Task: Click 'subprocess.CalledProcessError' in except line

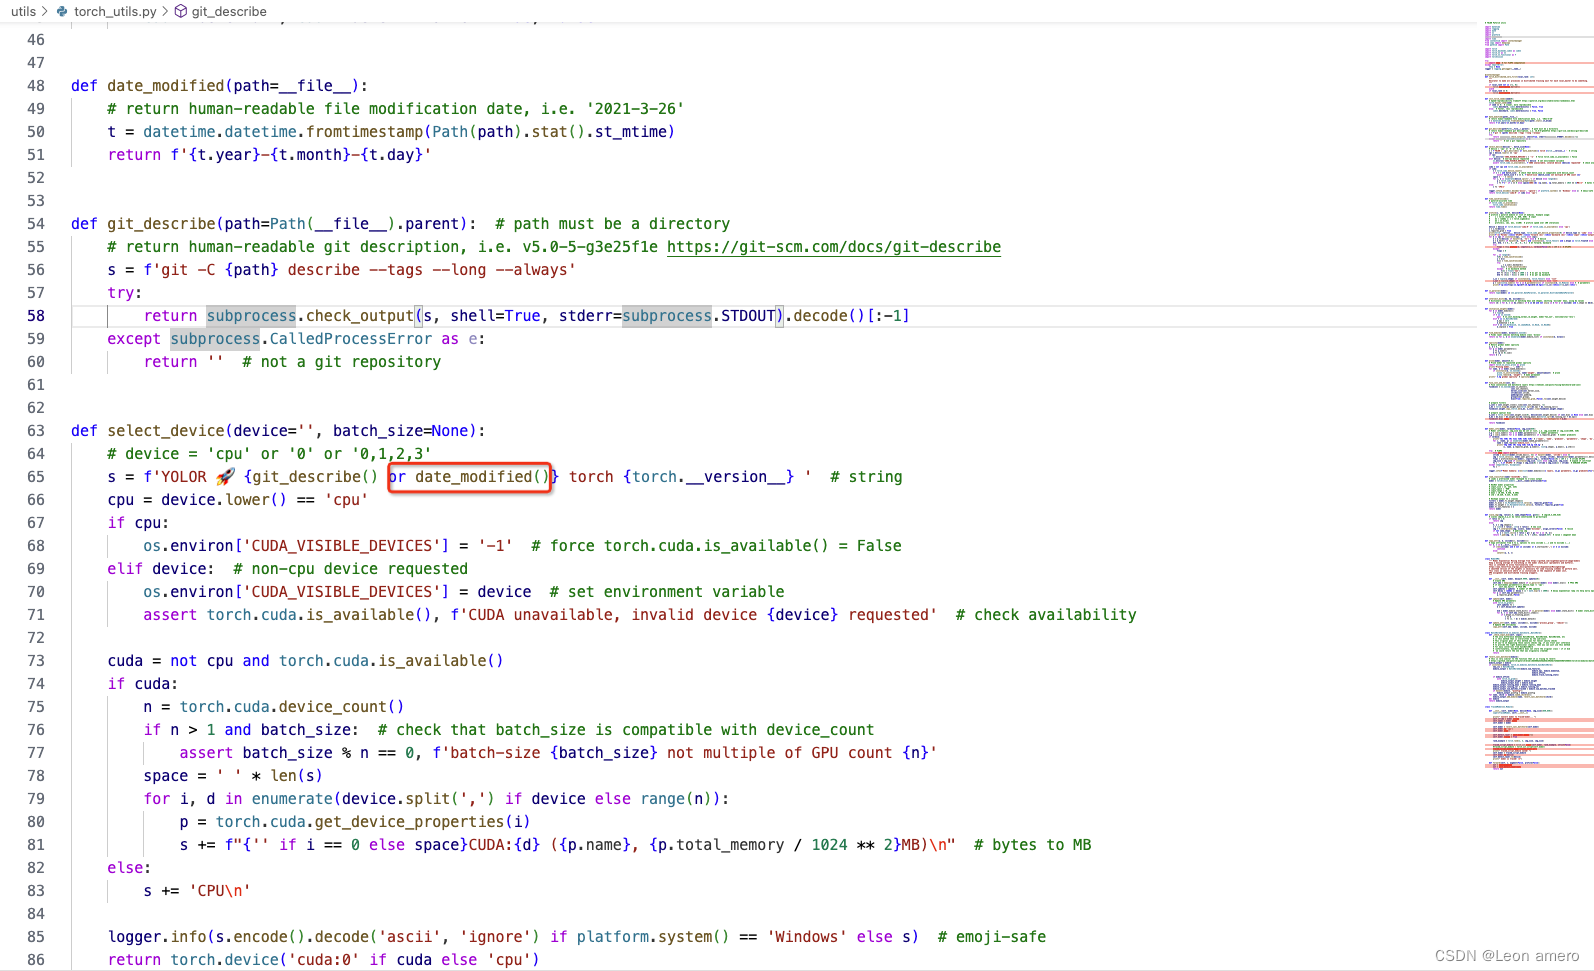Action: click(x=301, y=339)
